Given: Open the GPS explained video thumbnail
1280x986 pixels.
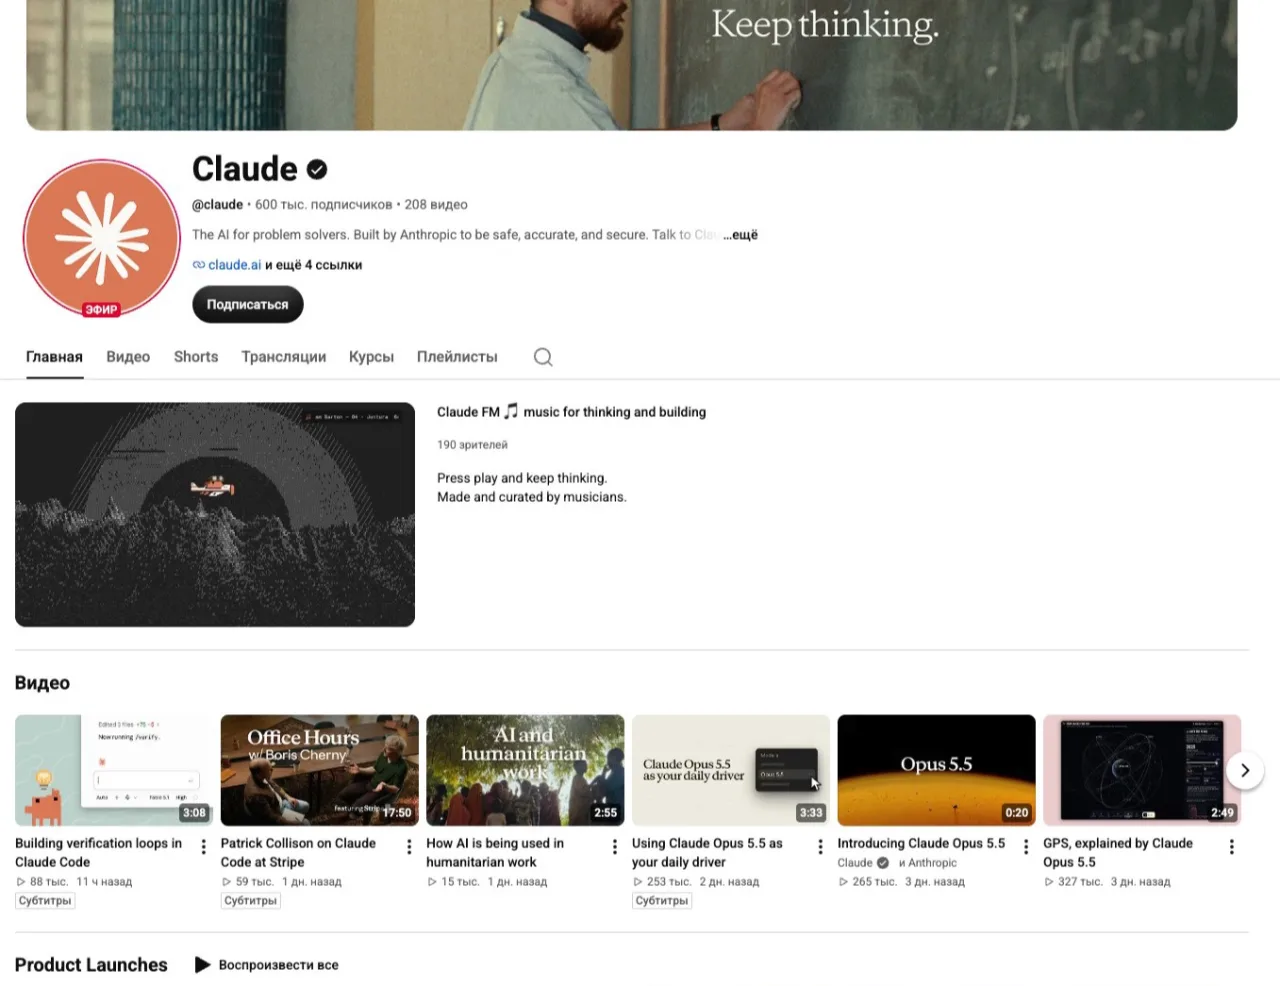Looking at the screenshot, I should coord(1142,770).
